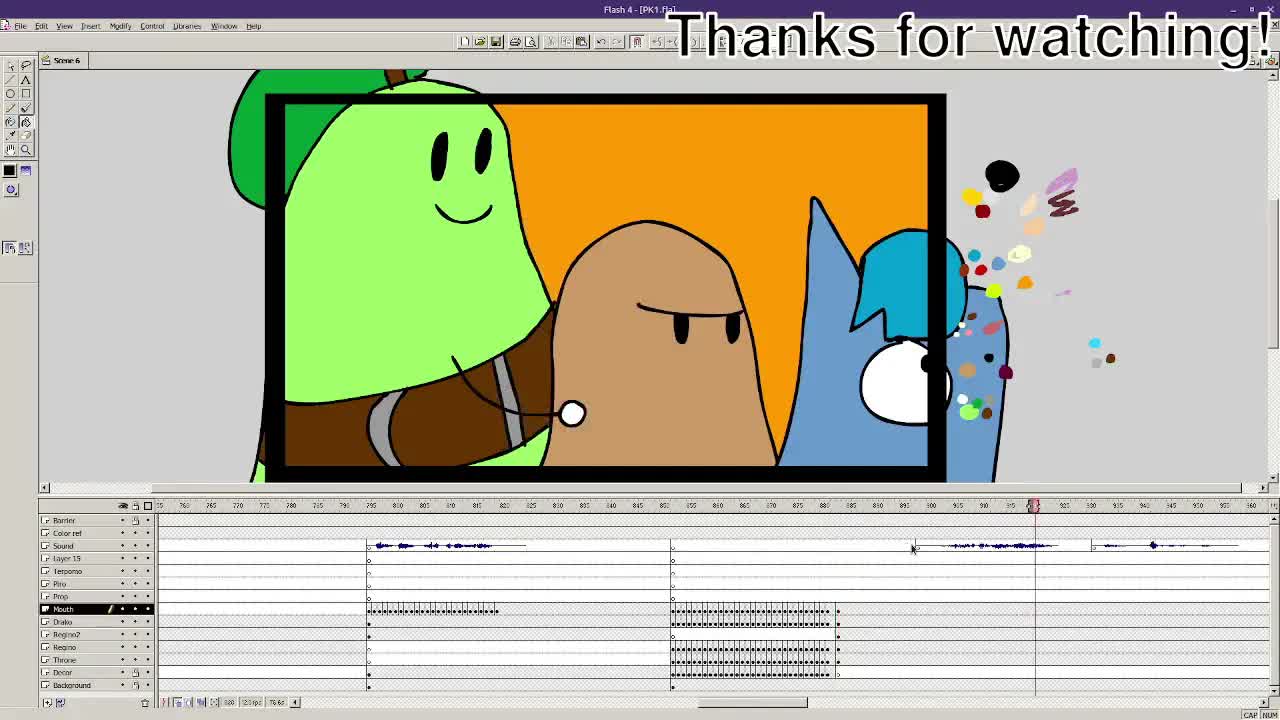Open the Edit menu
Image resolution: width=1280 pixels, height=720 pixels.
click(42, 26)
